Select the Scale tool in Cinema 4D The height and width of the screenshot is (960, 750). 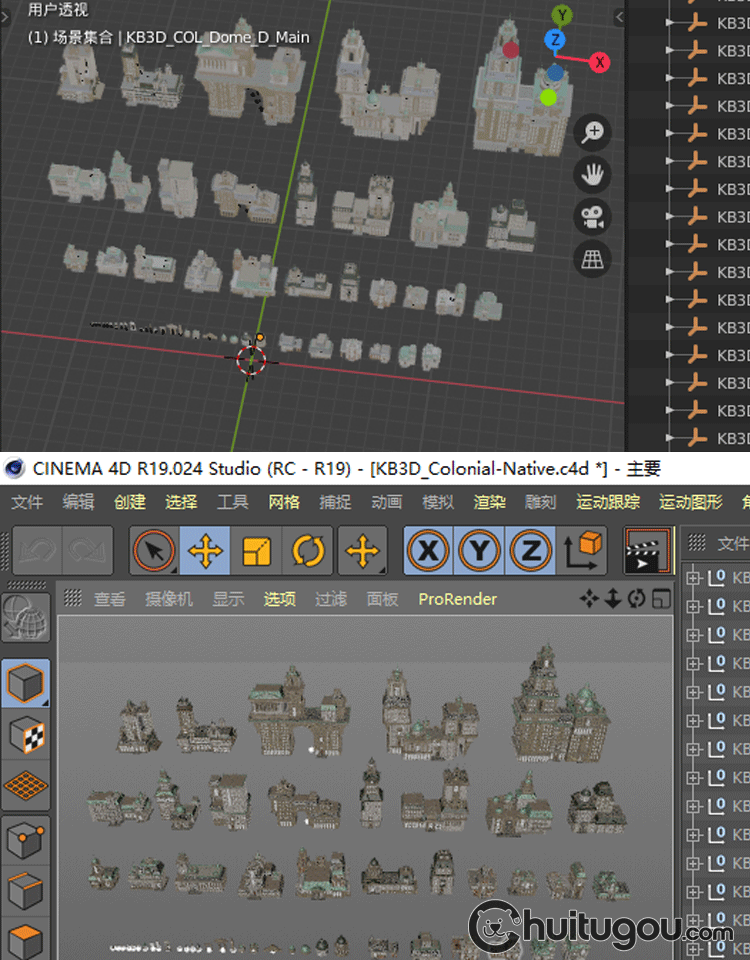(257, 551)
